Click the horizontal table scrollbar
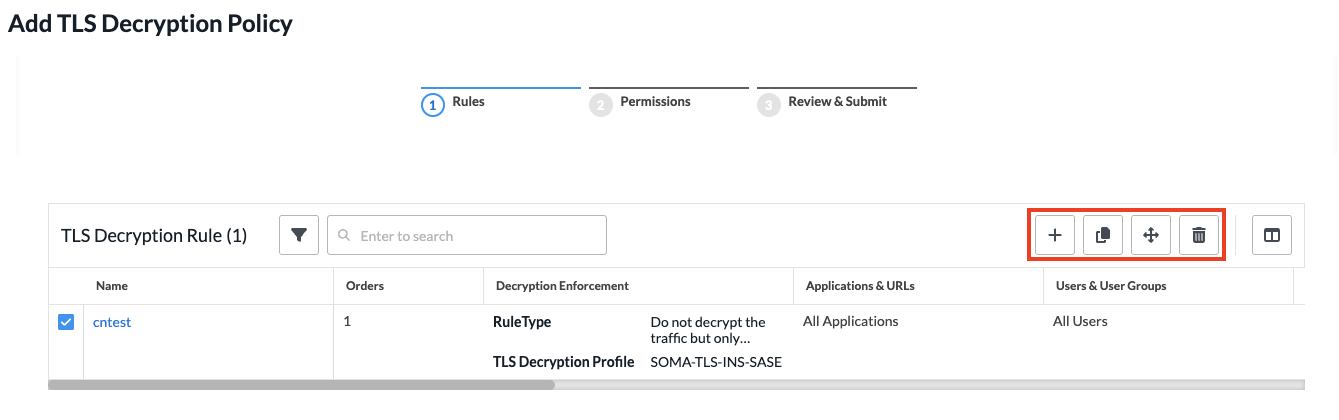The image size is (1339, 420). click(301, 384)
